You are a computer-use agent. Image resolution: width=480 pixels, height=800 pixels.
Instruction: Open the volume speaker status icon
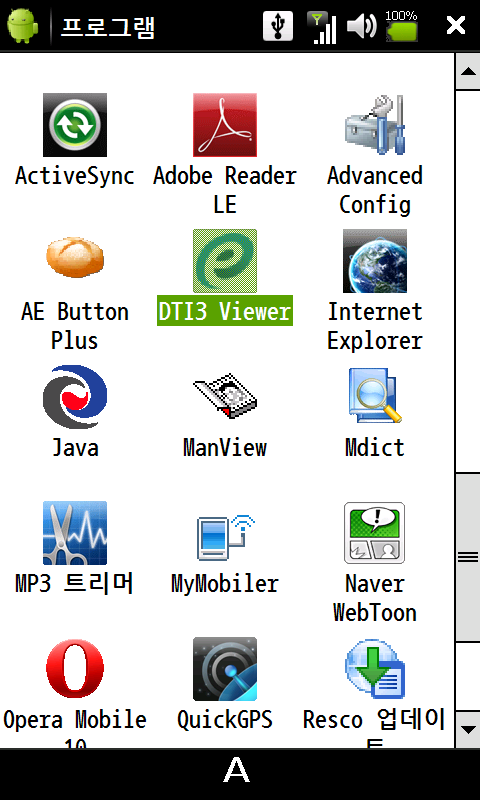362,25
